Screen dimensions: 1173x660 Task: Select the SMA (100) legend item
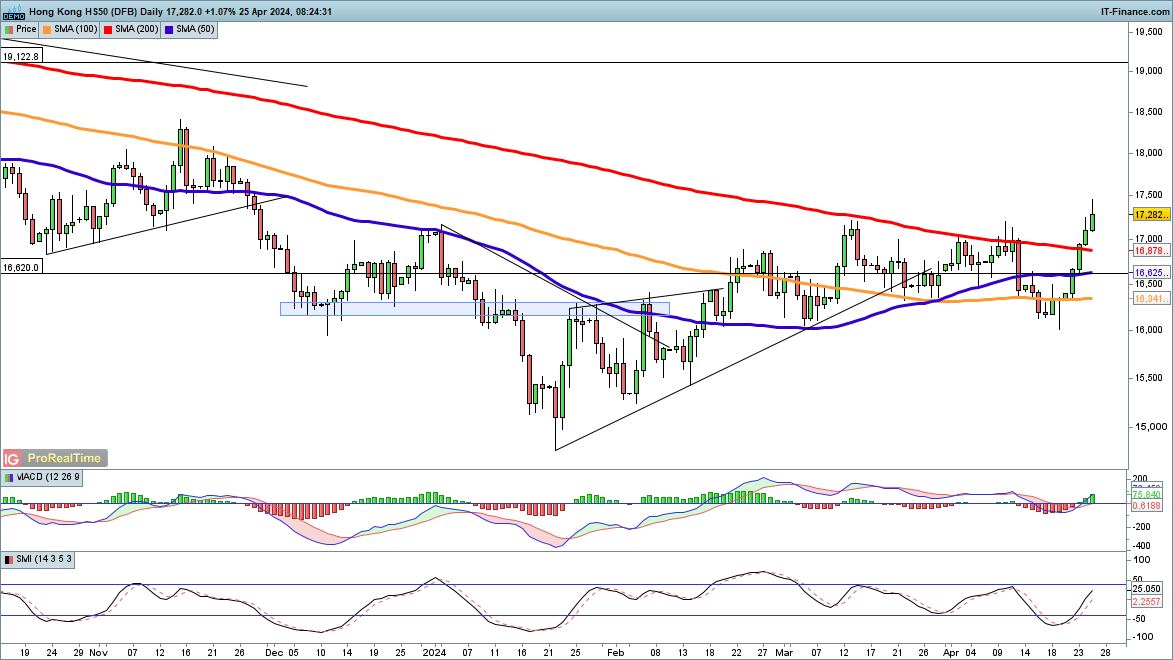71,30
